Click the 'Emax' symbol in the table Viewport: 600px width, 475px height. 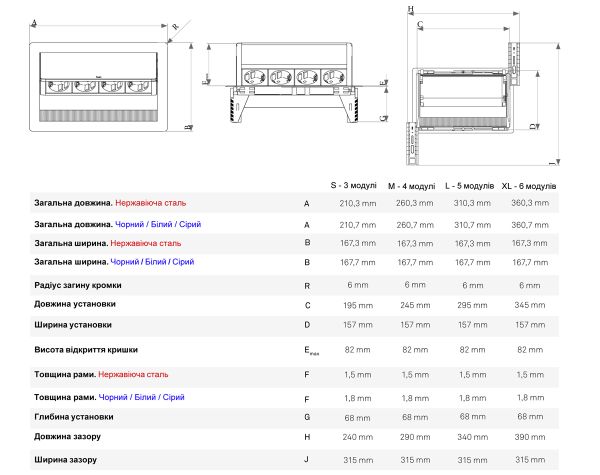pos(310,351)
